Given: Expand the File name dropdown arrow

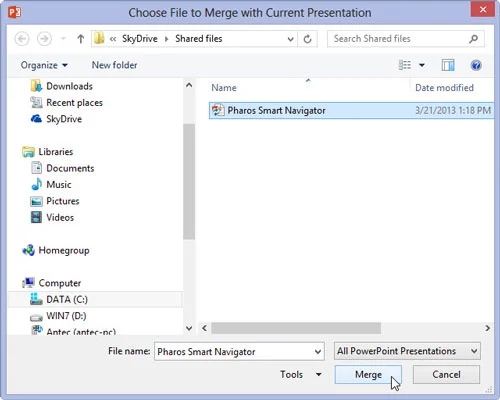Looking at the screenshot, I should (x=318, y=352).
